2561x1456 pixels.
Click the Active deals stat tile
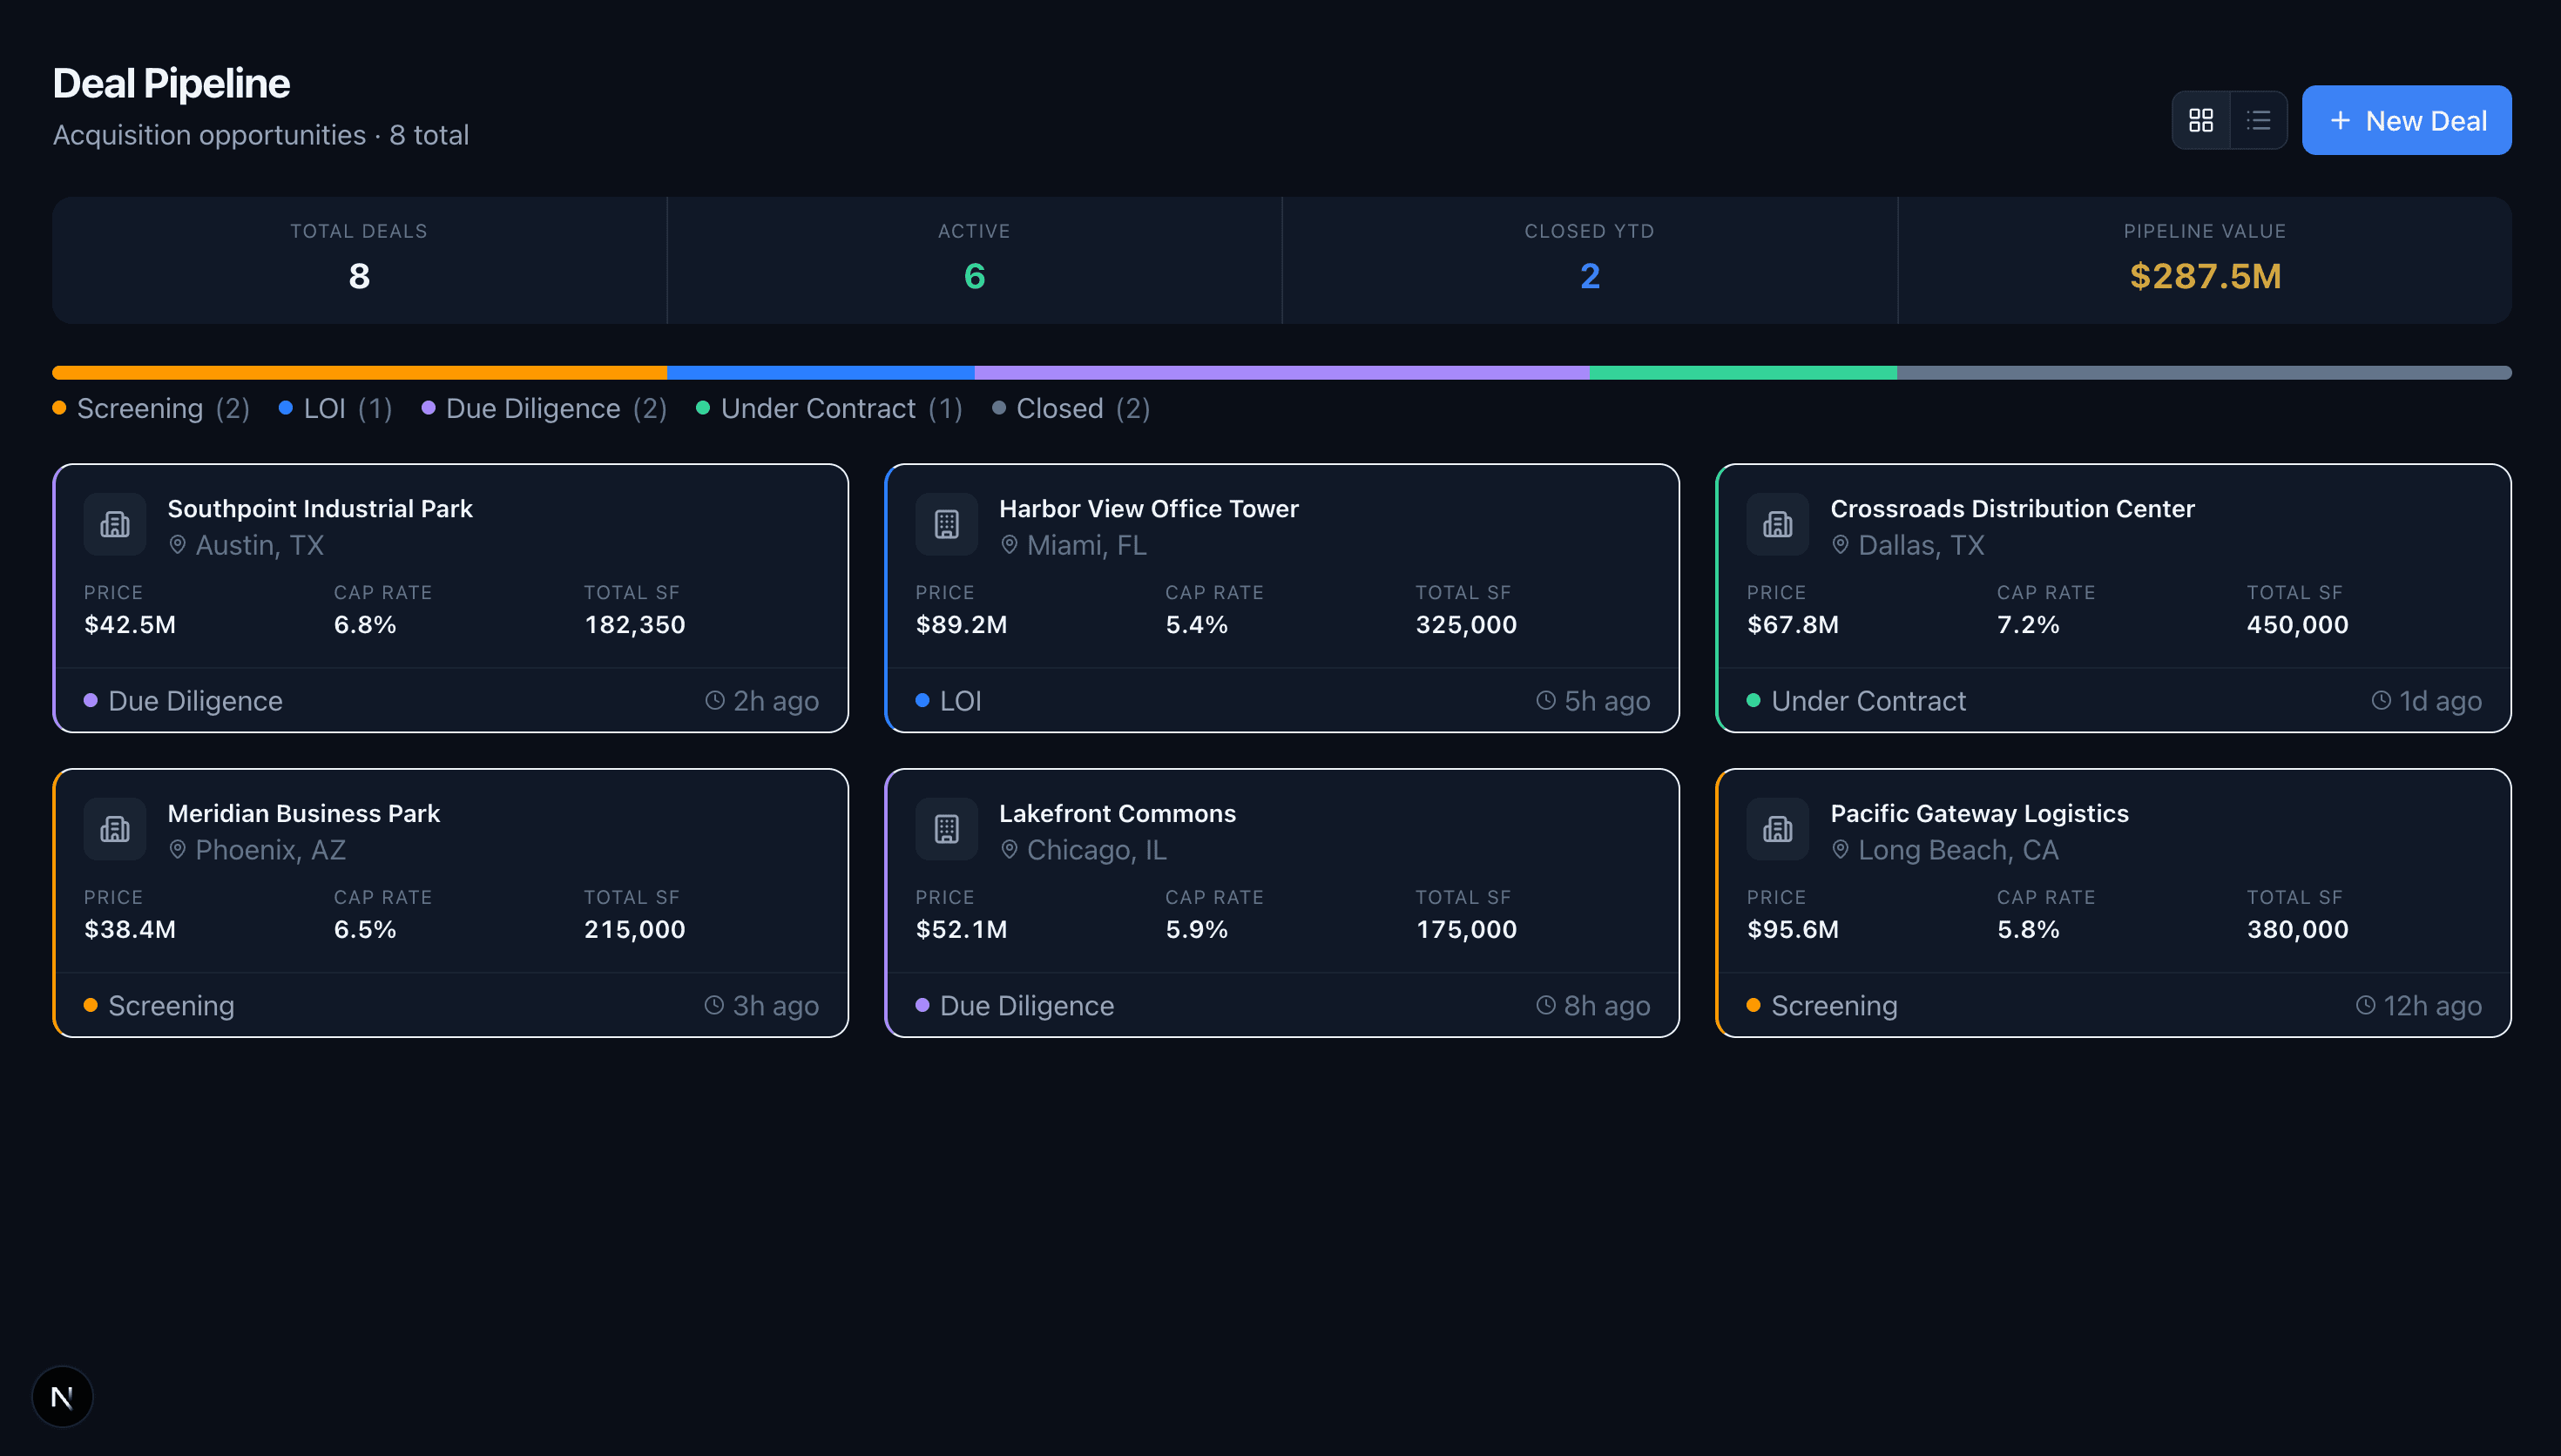click(x=974, y=260)
